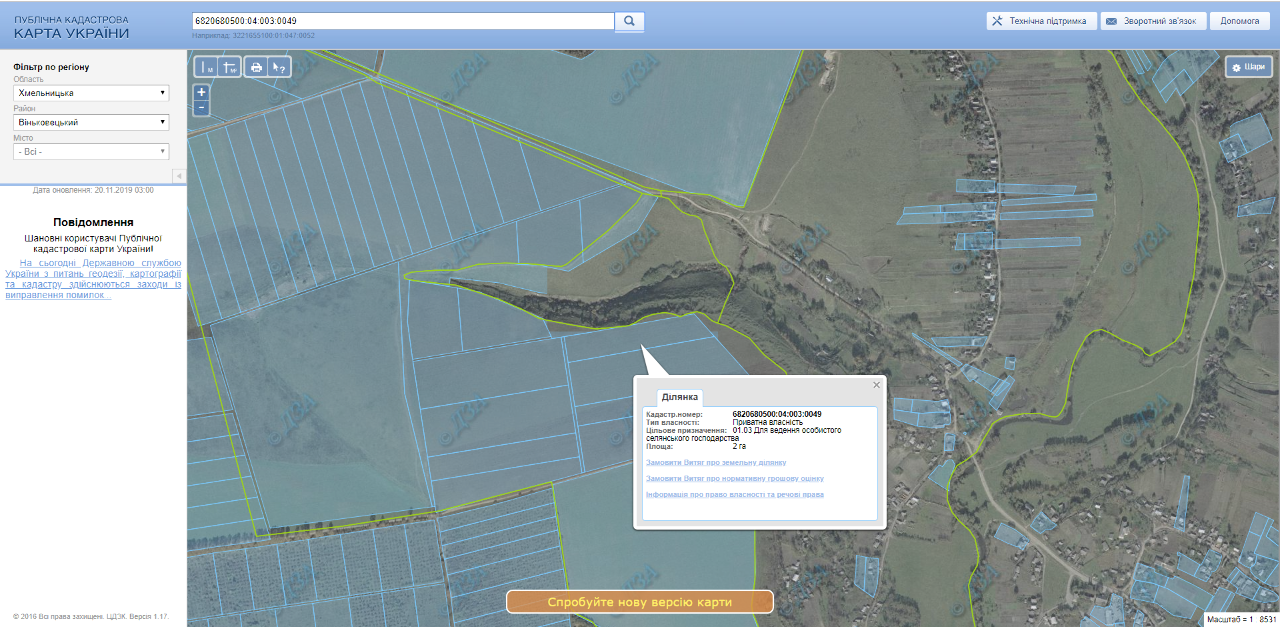The height and width of the screenshot is (627, 1280).
Task: Expand the Місто dropdown
Action: (x=91, y=151)
